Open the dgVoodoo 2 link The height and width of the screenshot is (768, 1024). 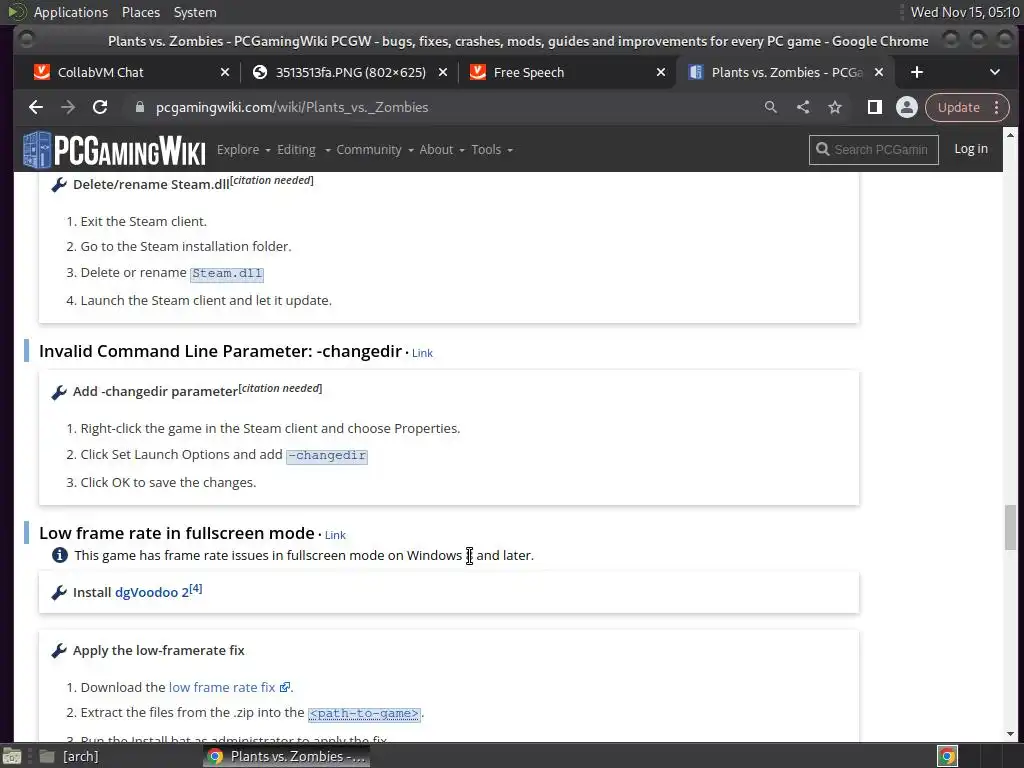152,592
